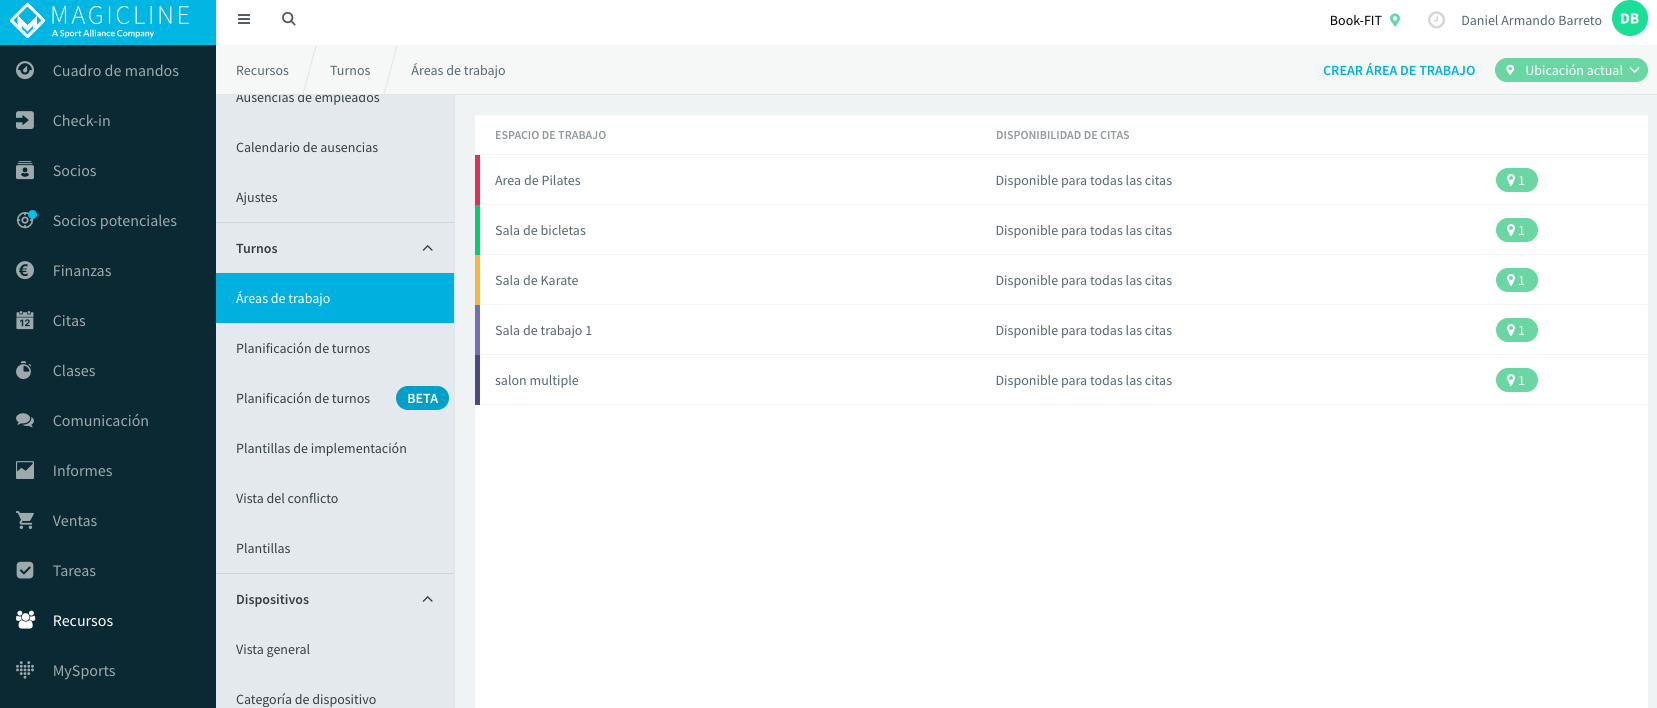Open Plantillas menu item
Image resolution: width=1657 pixels, height=708 pixels.
(x=335, y=548)
